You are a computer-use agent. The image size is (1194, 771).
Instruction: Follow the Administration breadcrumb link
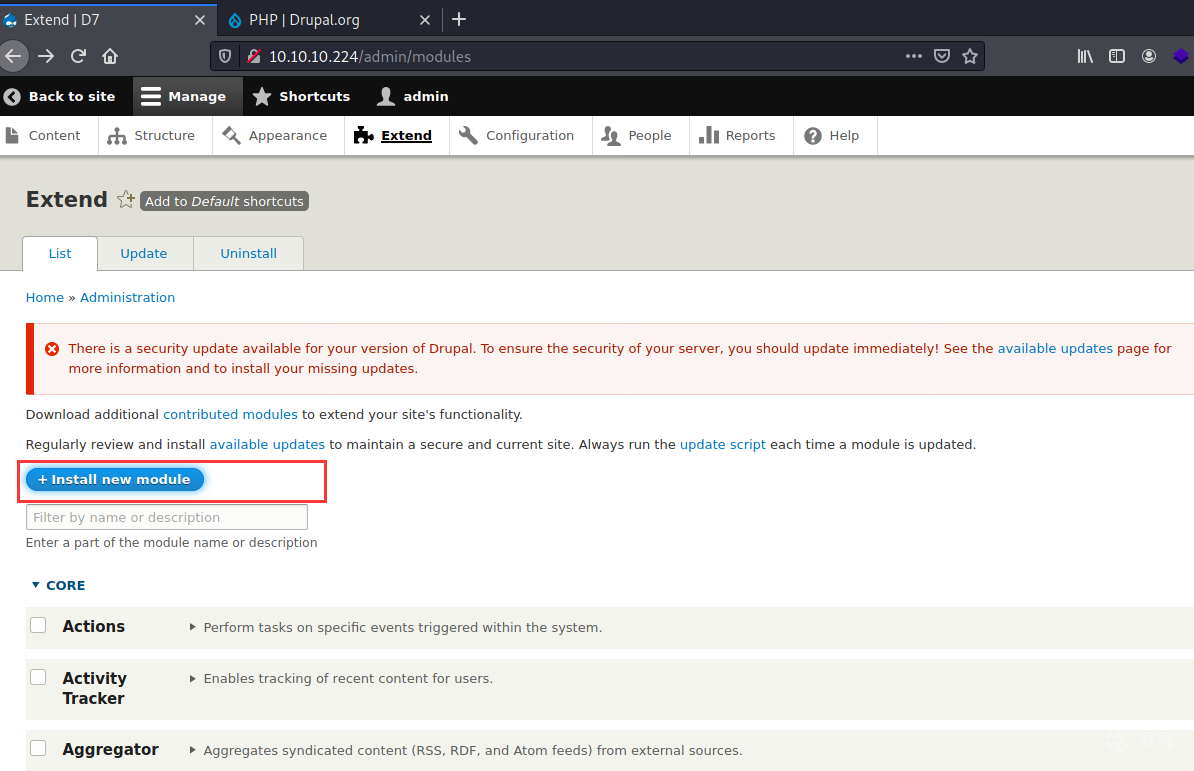click(x=127, y=298)
